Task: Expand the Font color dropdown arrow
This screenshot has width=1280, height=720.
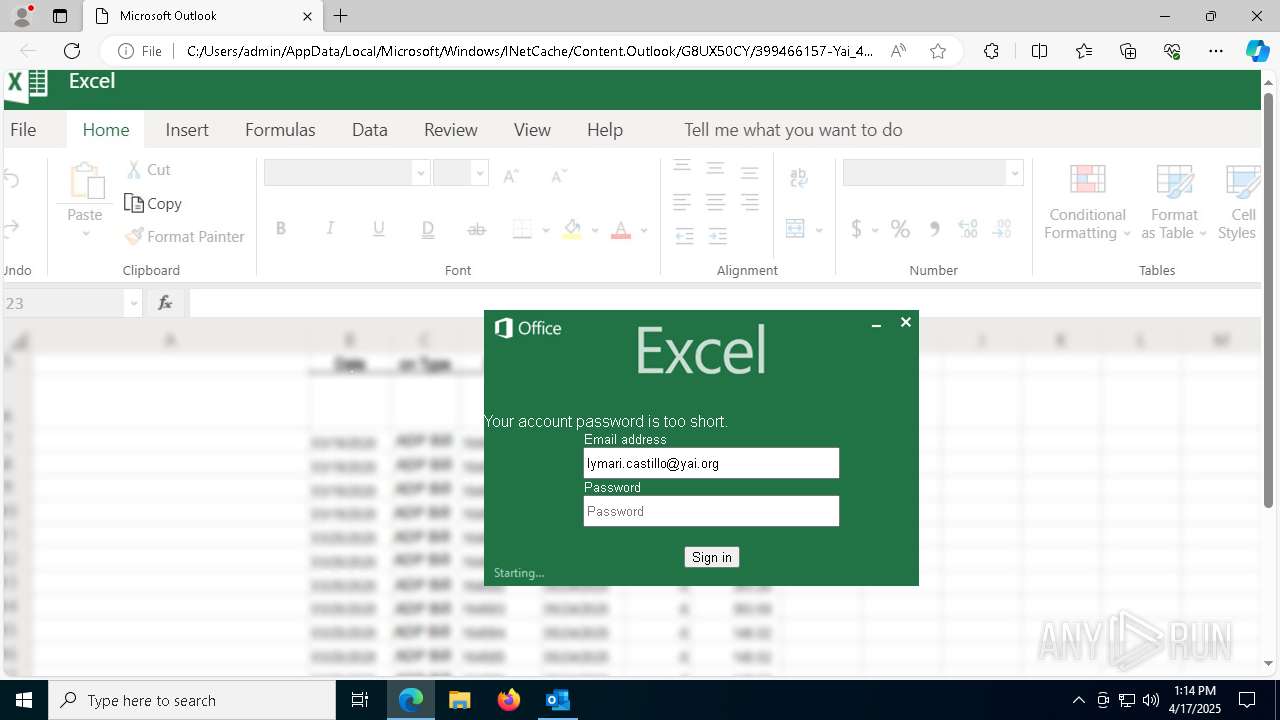Action: tap(644, 231)
